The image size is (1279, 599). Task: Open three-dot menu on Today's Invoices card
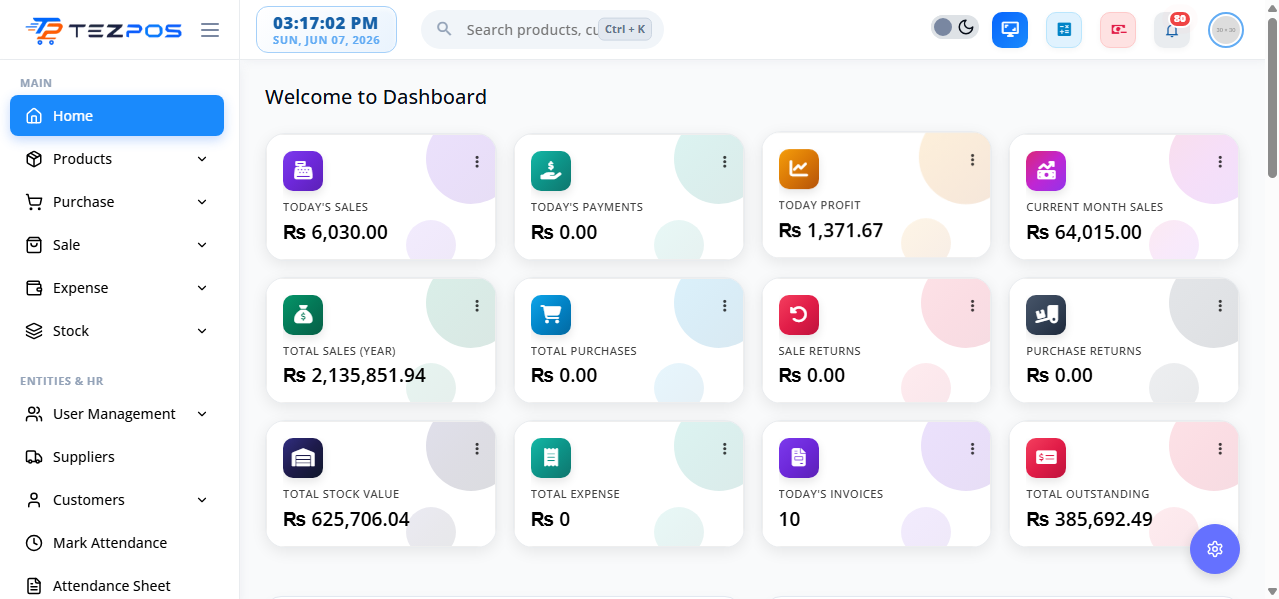[972, 449]
